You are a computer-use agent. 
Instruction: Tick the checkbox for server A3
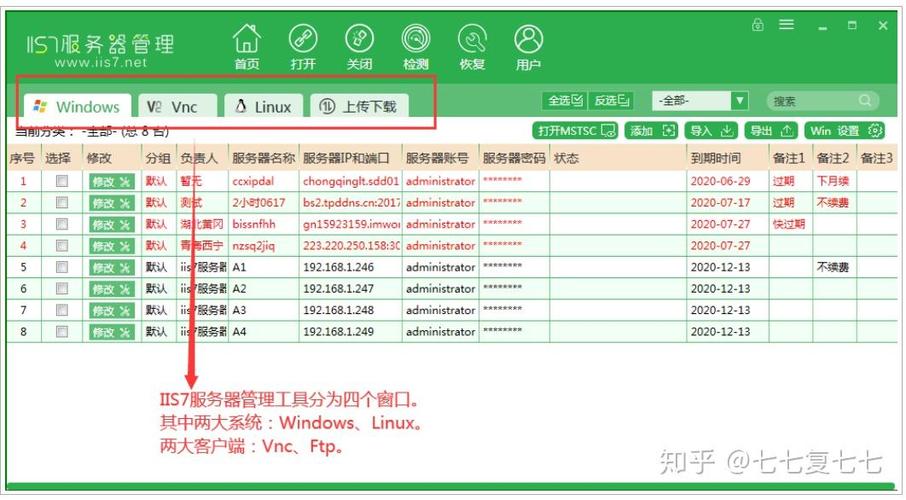point(62,310)
